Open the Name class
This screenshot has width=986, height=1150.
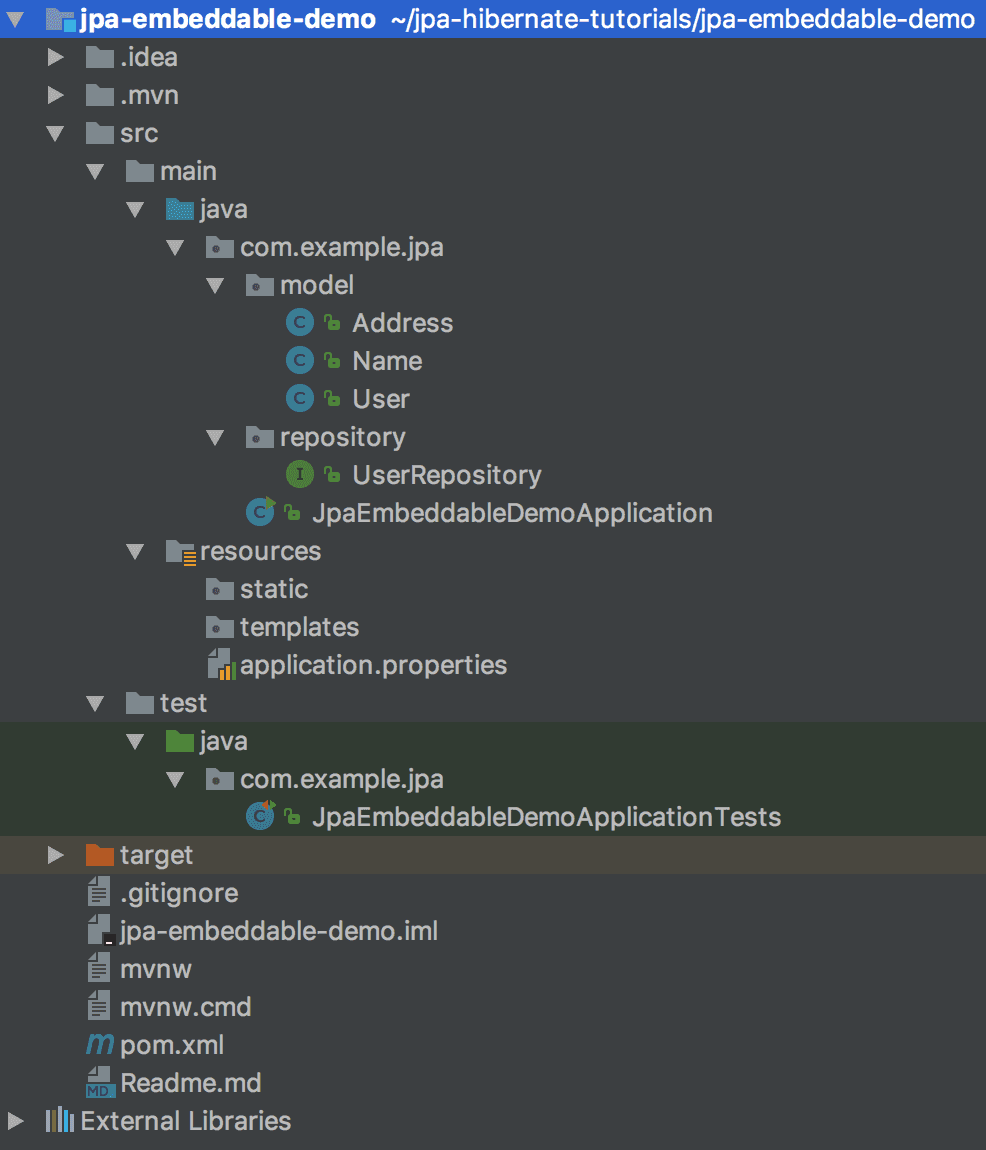387,360
